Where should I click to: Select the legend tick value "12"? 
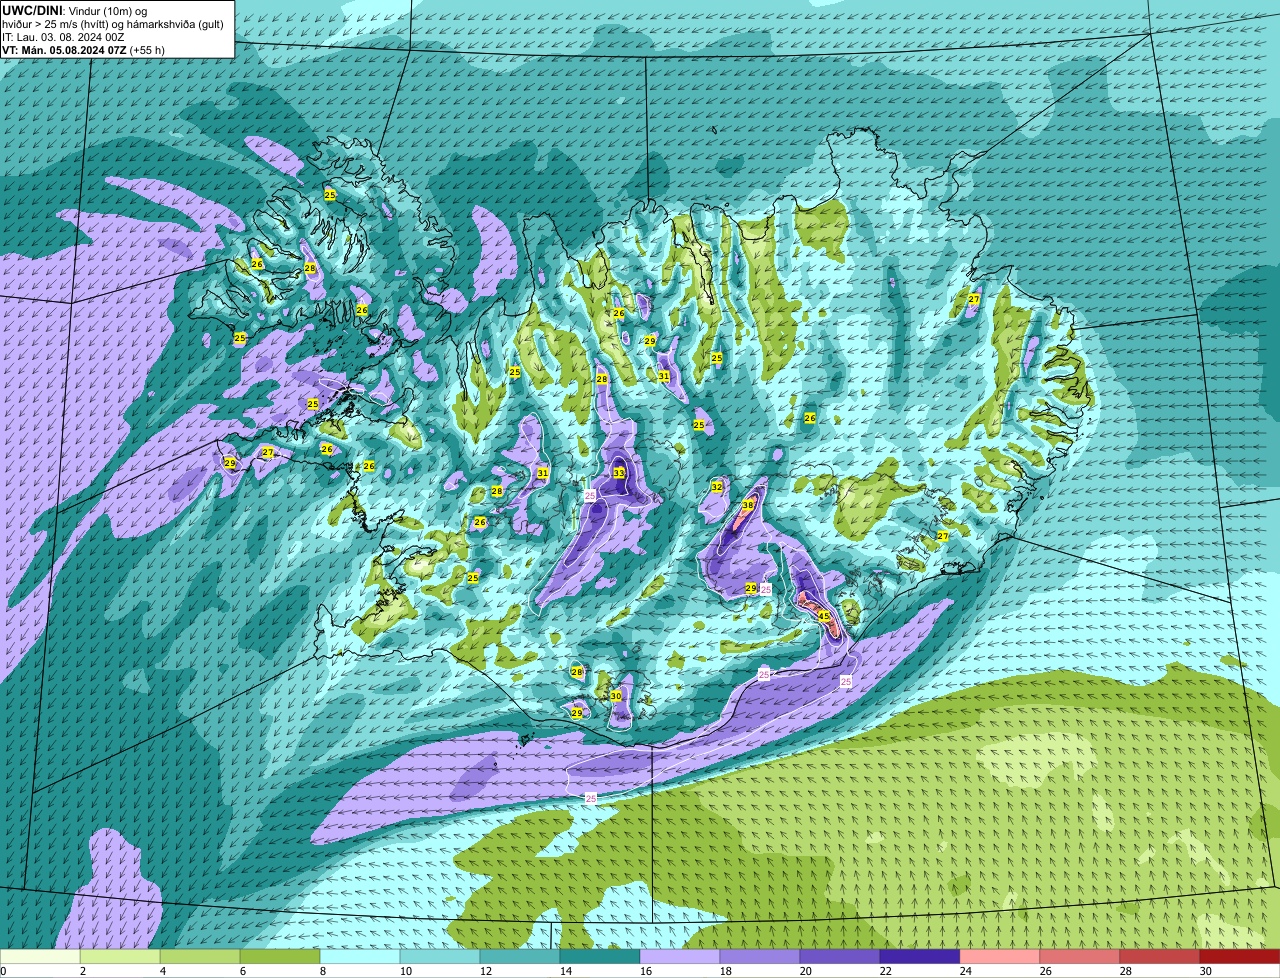click(x=485, y=971)
